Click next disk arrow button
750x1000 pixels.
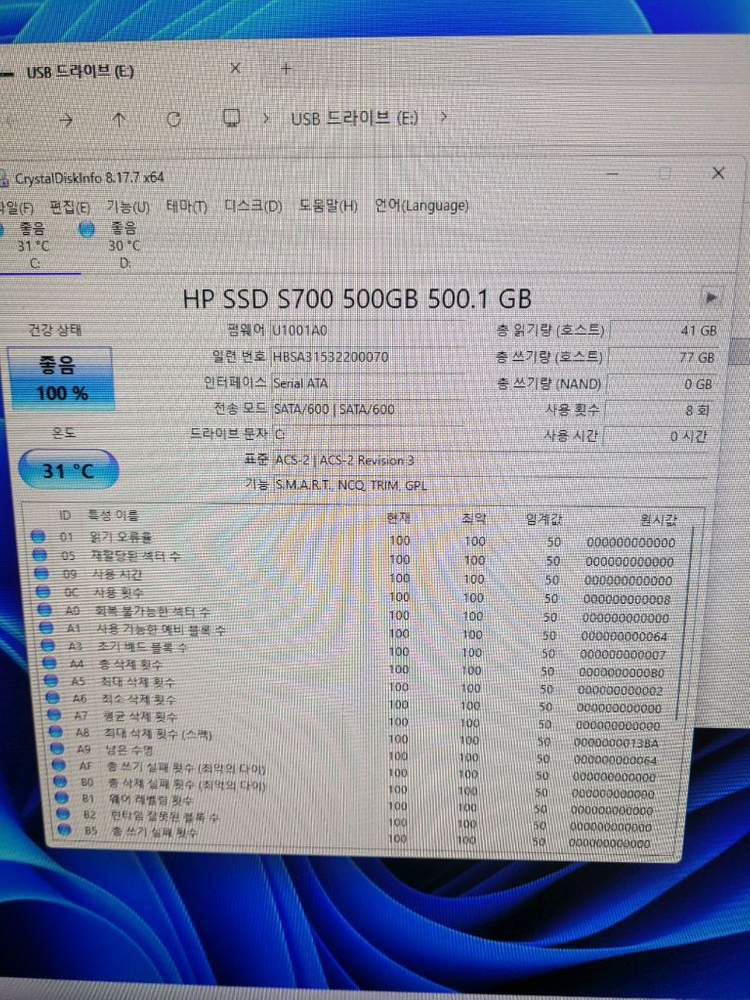711,297
